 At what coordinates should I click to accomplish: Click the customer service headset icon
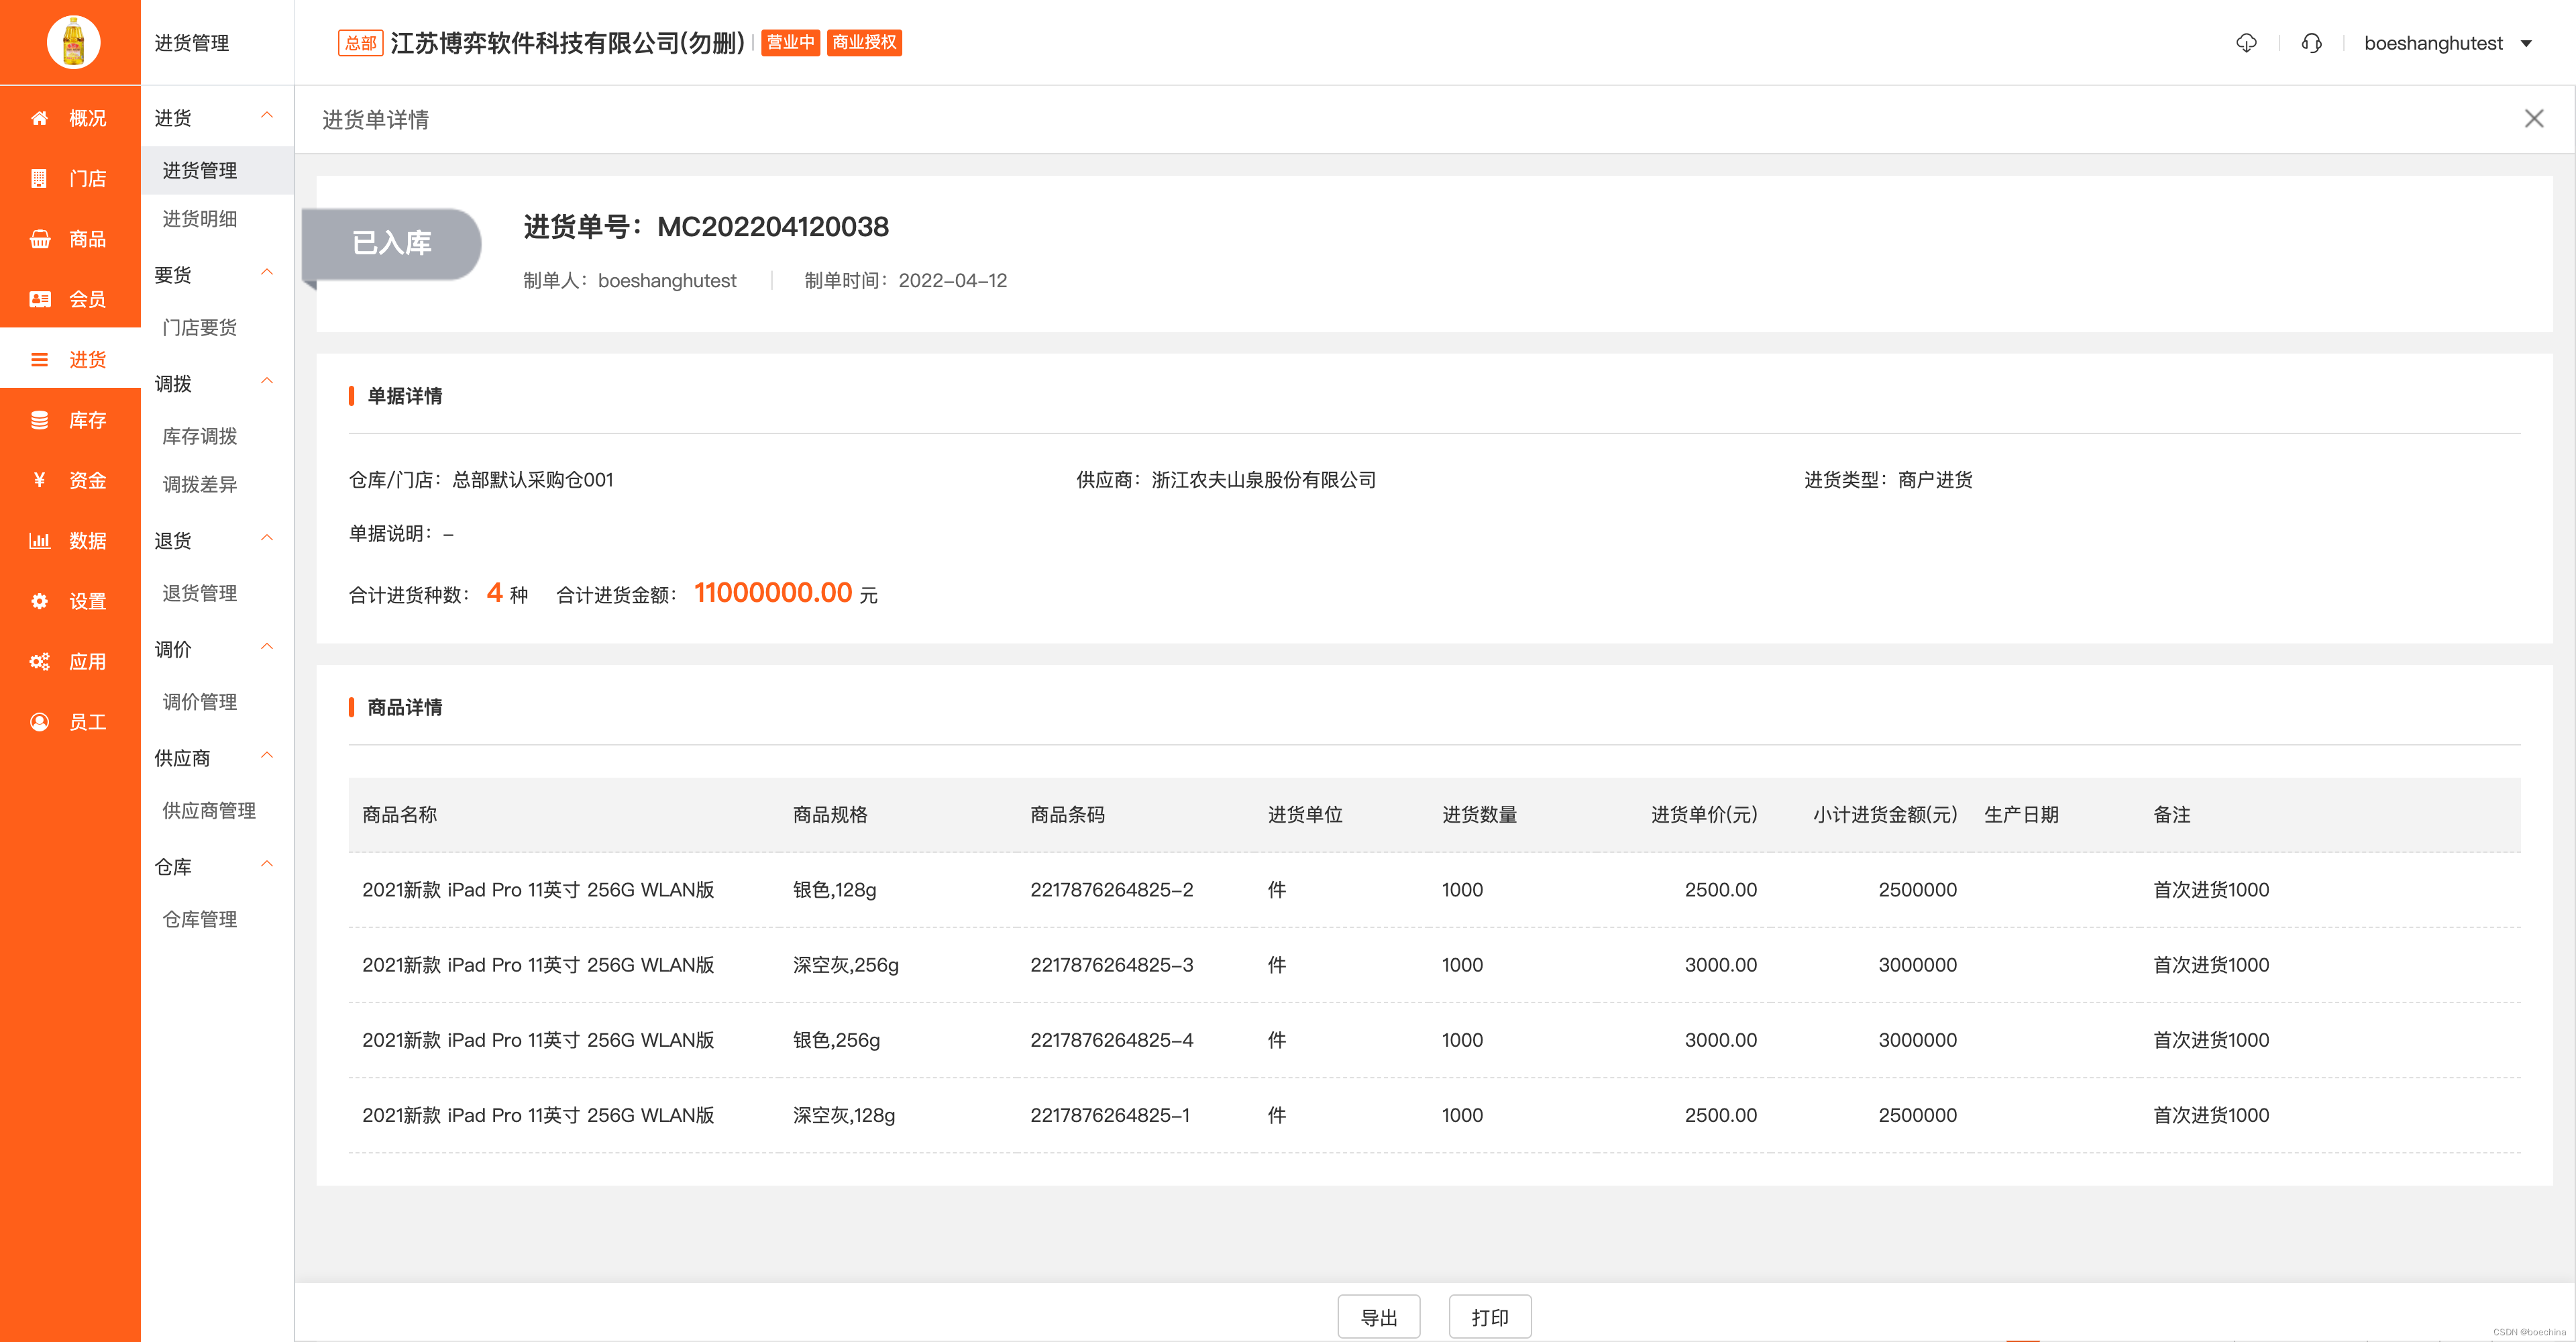(x=2311, y=43)
